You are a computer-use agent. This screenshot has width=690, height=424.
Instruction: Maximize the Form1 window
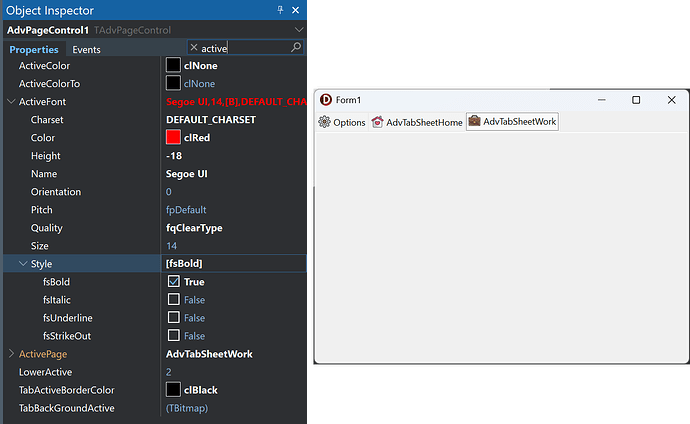click(636, 100)
